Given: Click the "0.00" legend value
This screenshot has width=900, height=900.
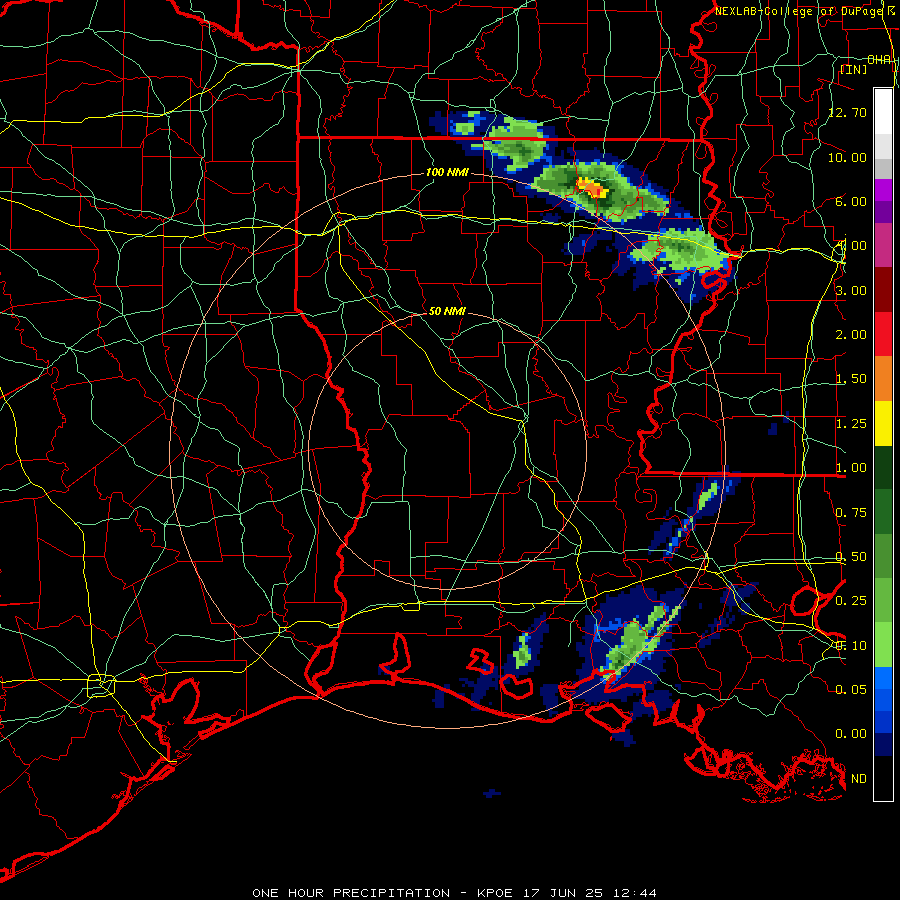Looking at the screenshot, I should coord(851,734).
